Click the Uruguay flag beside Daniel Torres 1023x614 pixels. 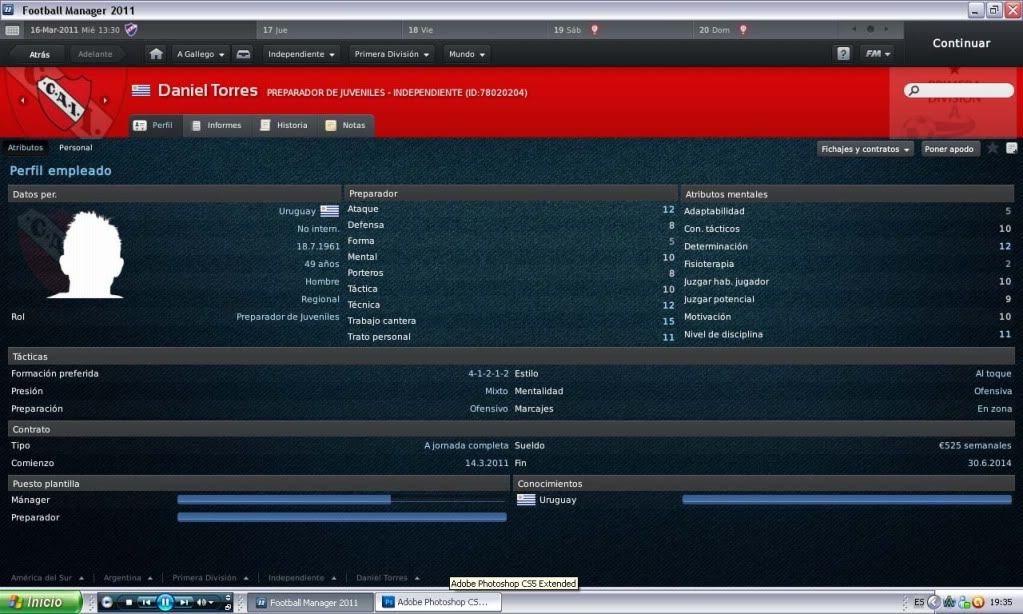[141, 90]
